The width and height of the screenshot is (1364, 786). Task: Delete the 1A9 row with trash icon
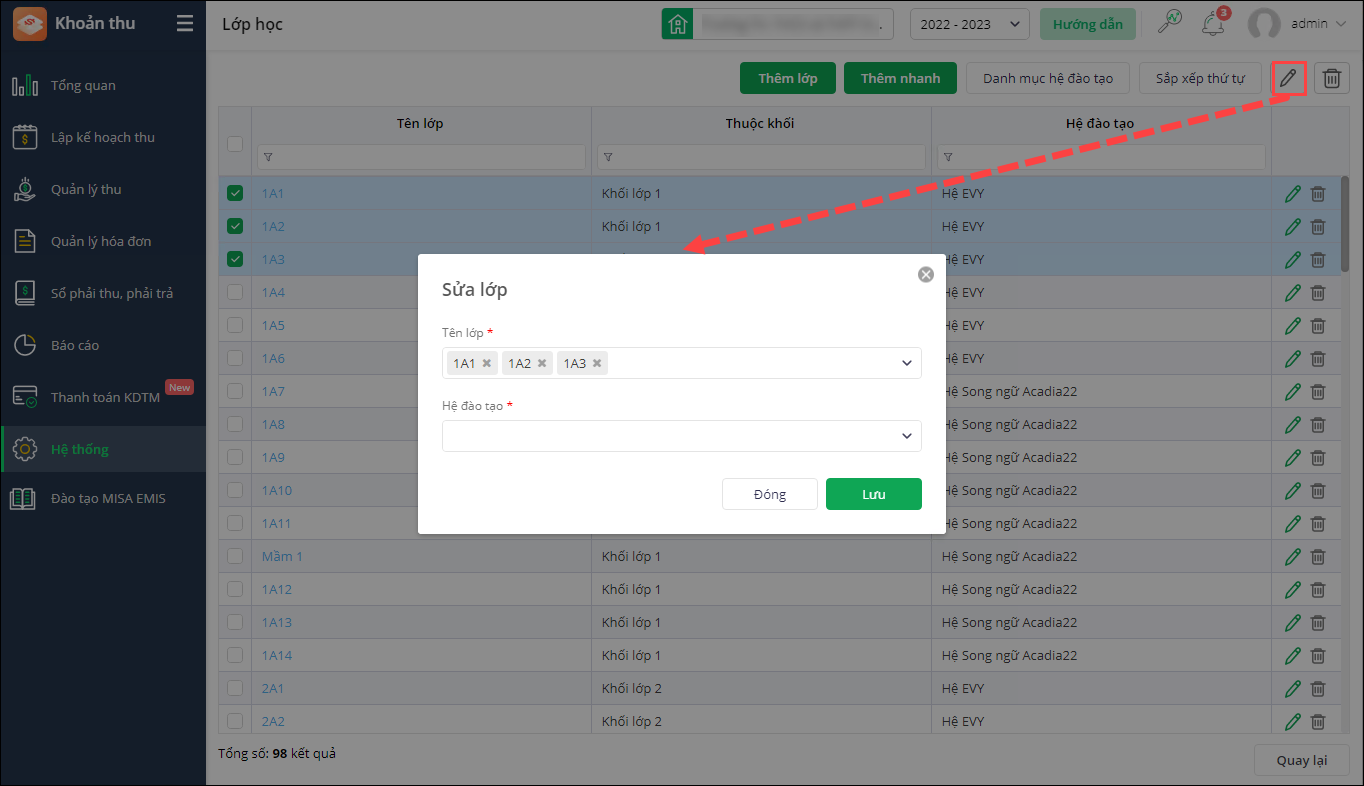(1318, 458)
